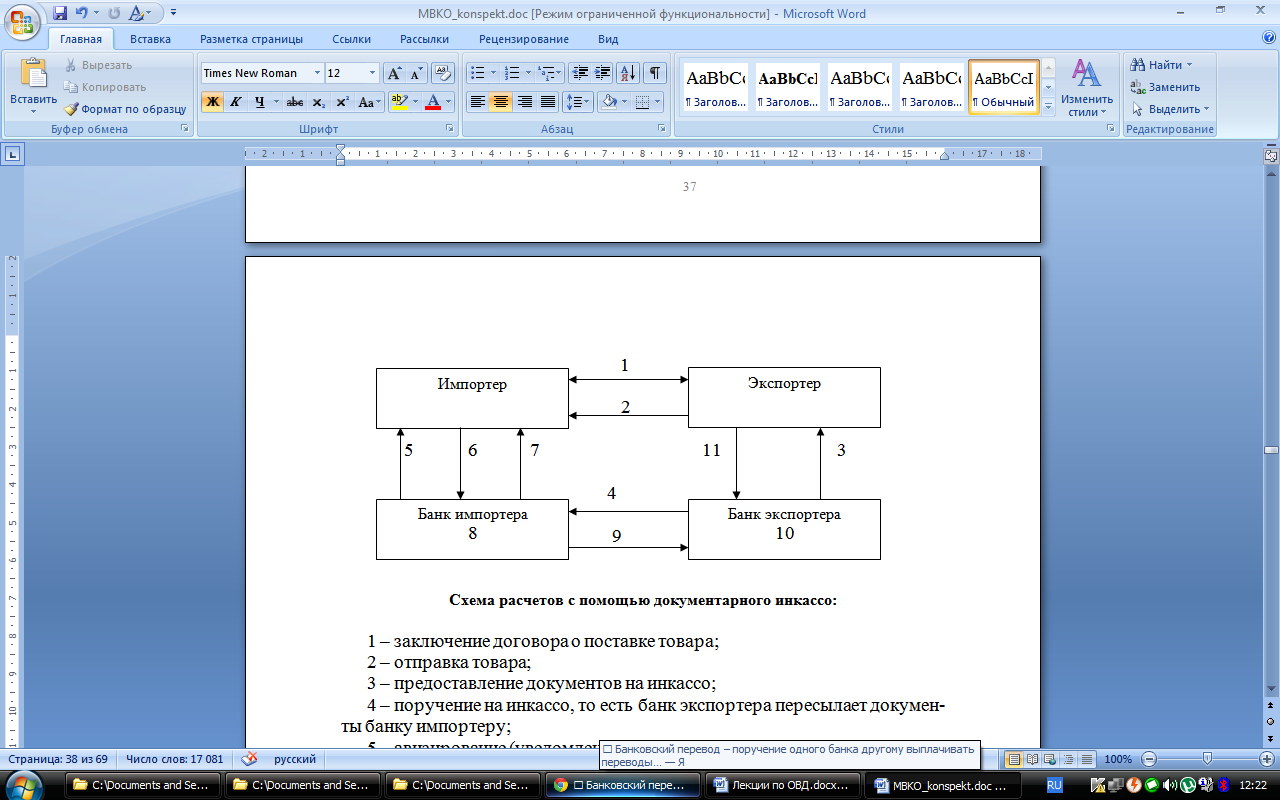Image resolution: width=1280 pixels, height=800 pixels.
Task: Open the Chrome taskbar window
Action: tap(621, 786)
